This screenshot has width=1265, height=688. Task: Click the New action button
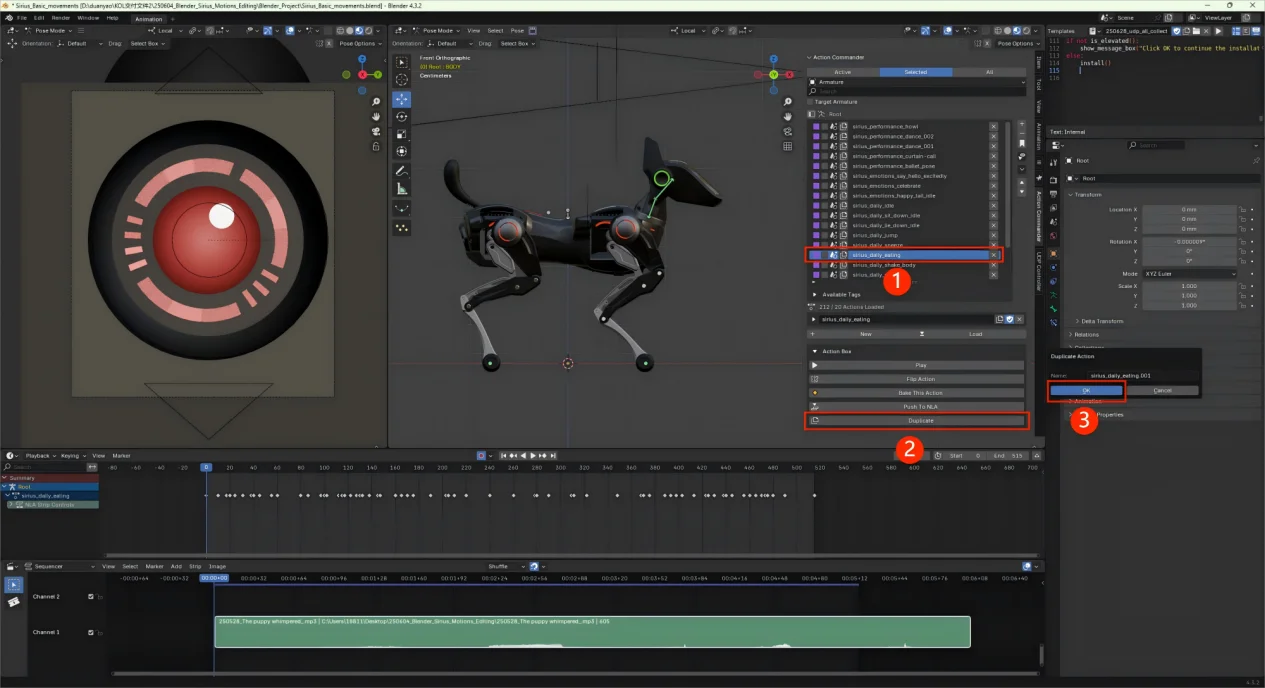[865, 334]
